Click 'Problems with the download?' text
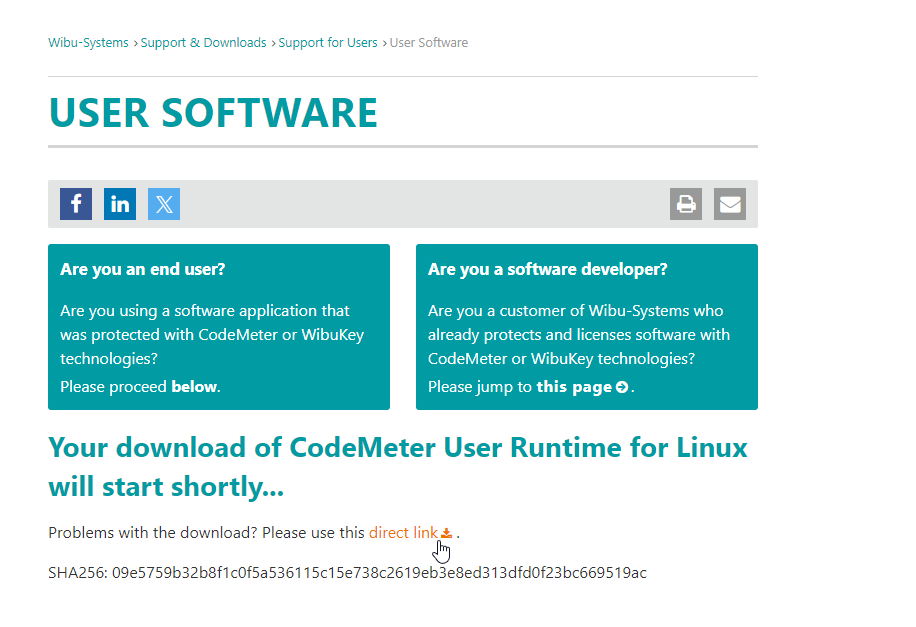Image resolution: width=916 pixels, height=627 pixels. pos(152,533)
